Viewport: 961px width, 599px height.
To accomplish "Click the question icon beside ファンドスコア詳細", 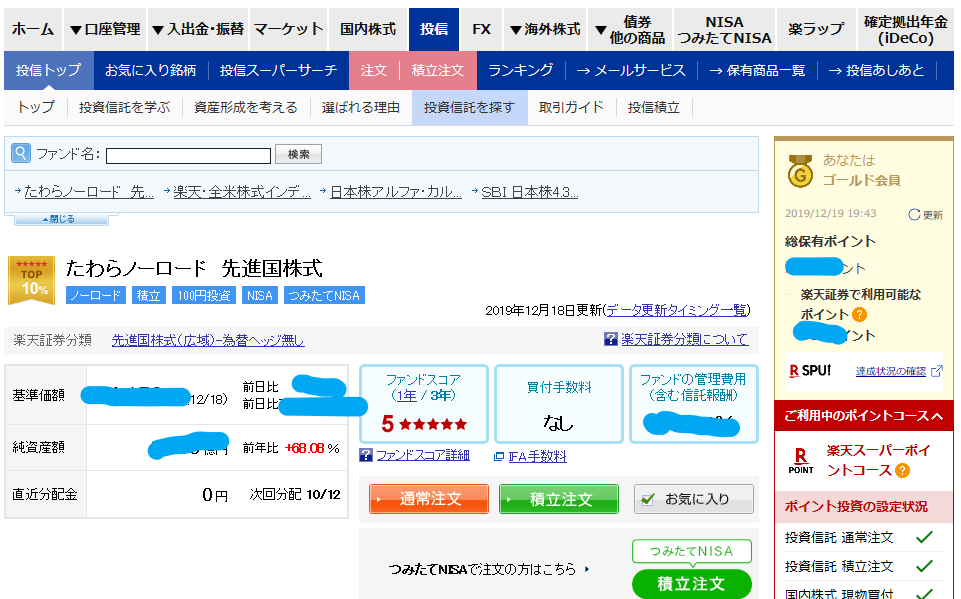I will click(x=366, y=455).
